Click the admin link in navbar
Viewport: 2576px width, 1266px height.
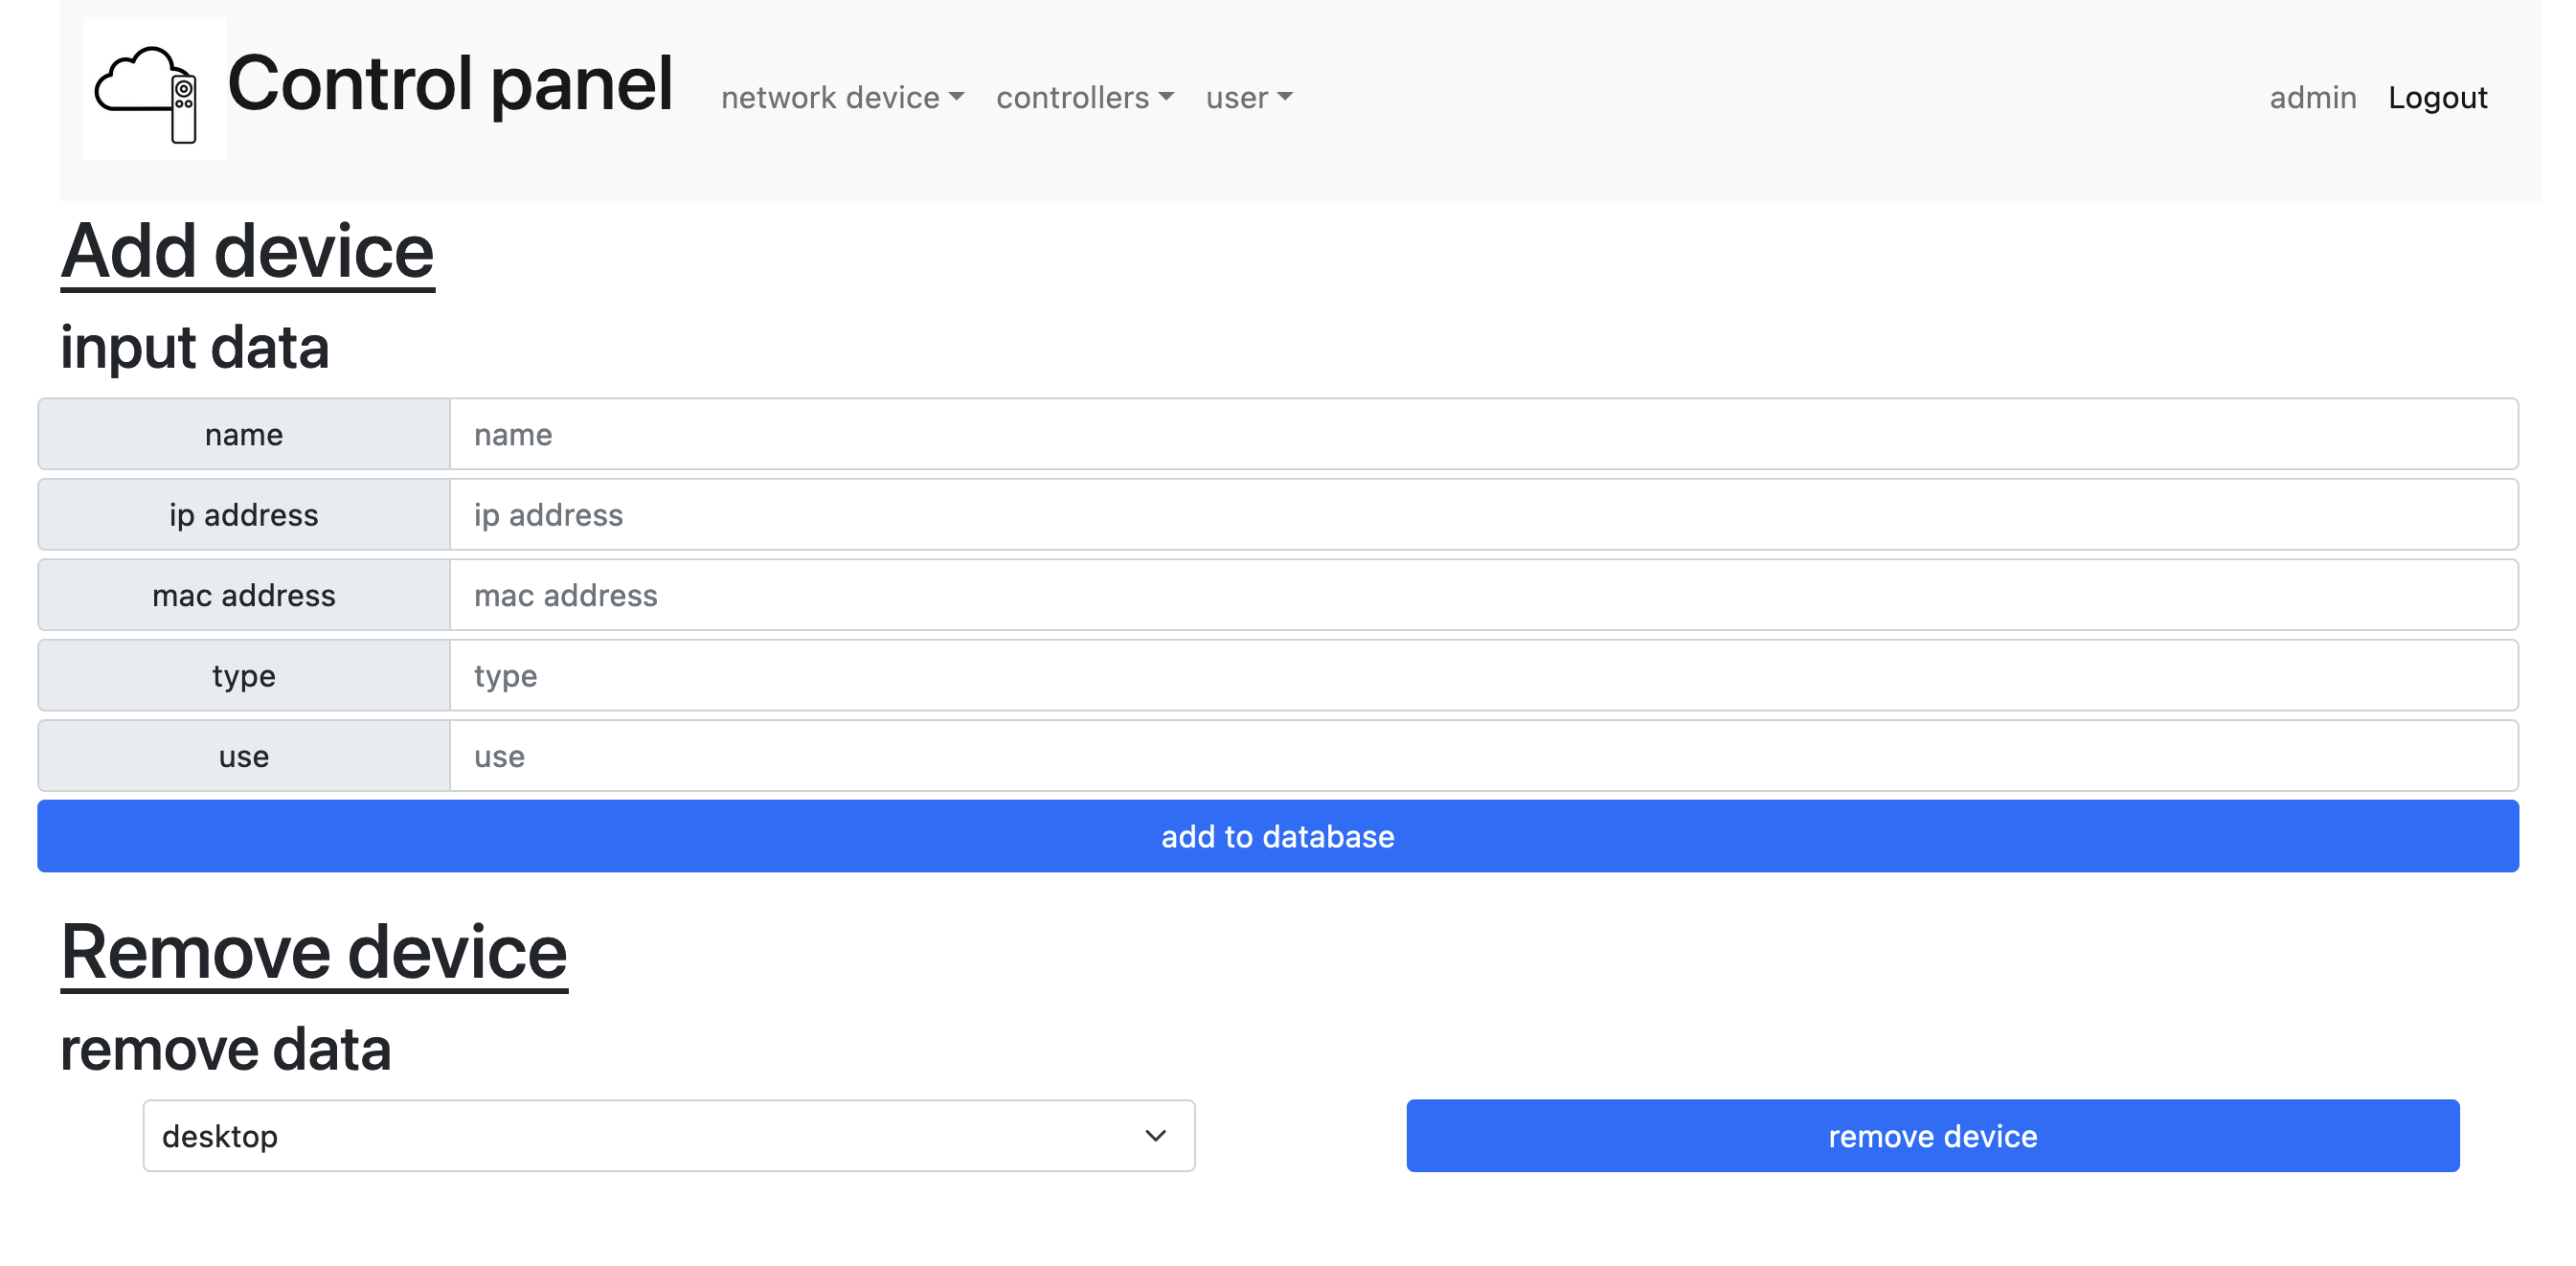click(2312, 98)
